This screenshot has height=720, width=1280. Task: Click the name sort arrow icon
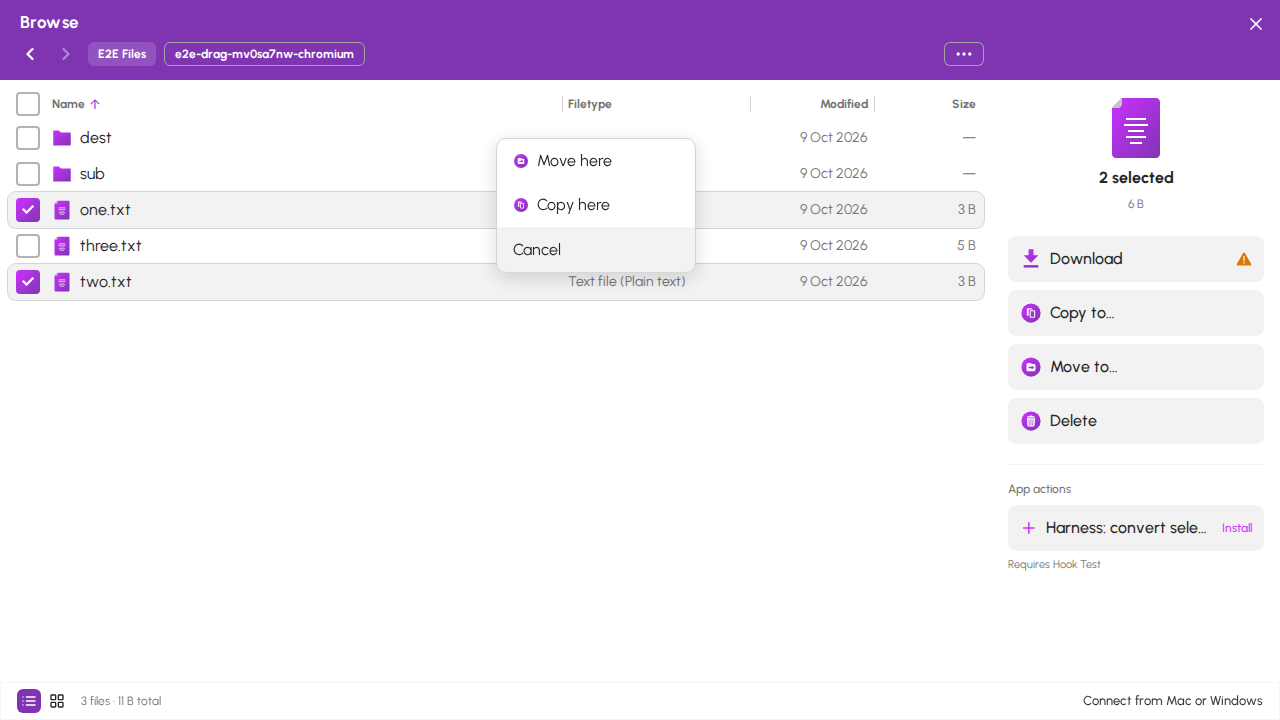tap(95, 104)
